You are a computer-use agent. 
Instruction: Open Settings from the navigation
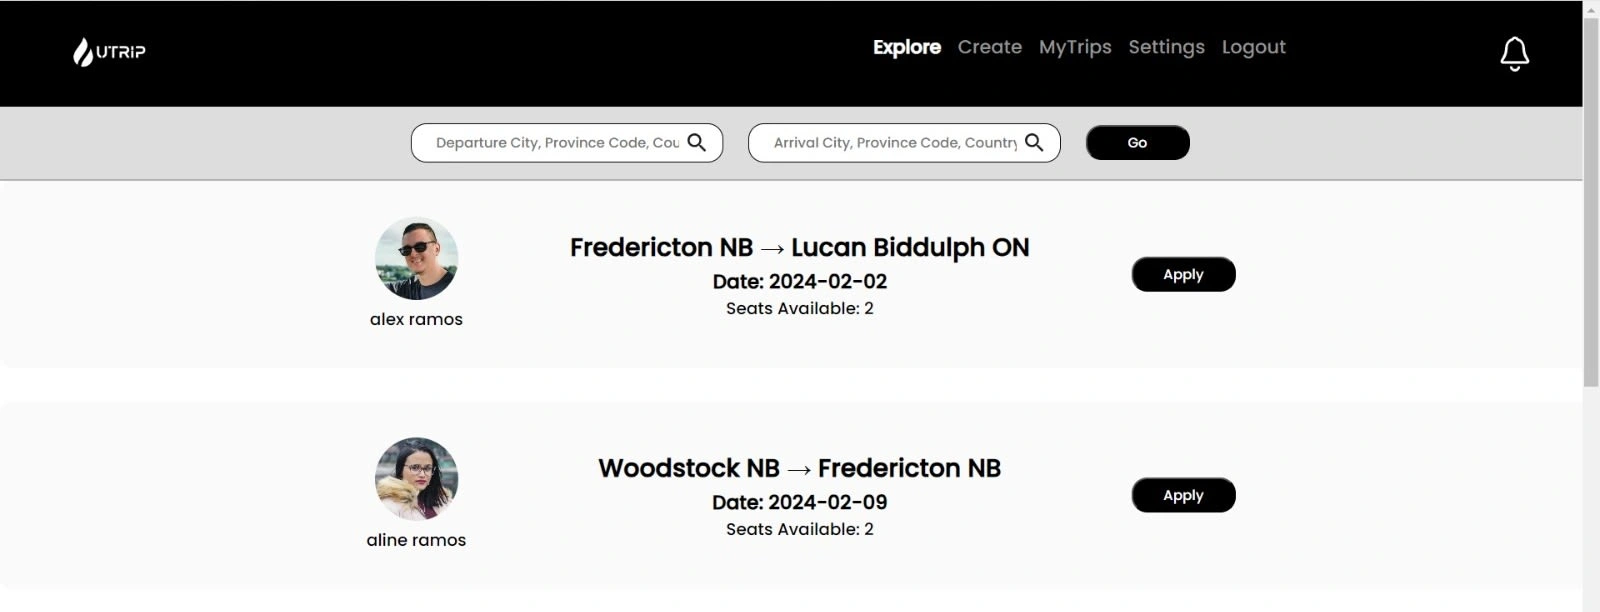point(1167,47)
